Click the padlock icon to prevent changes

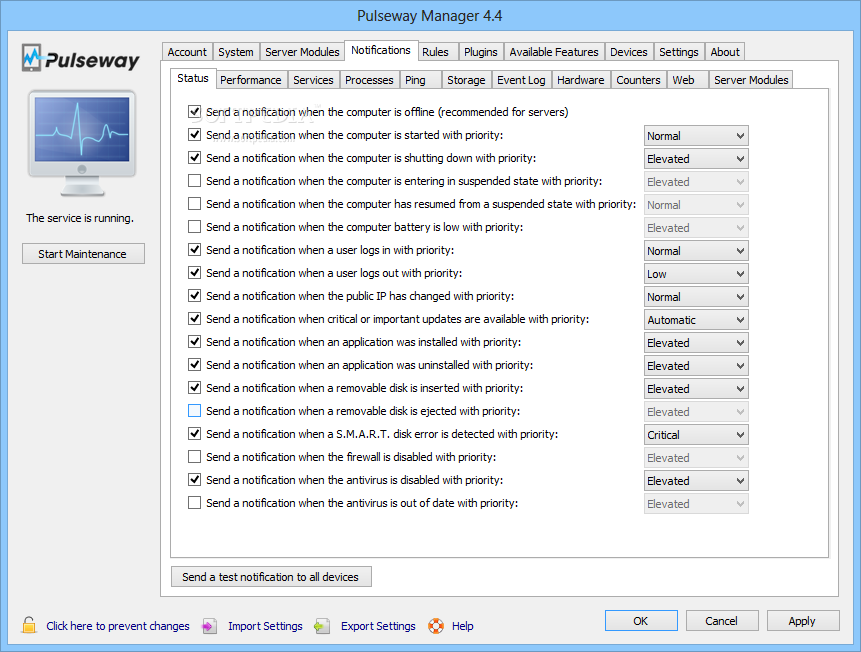click(x=29, y=625)
